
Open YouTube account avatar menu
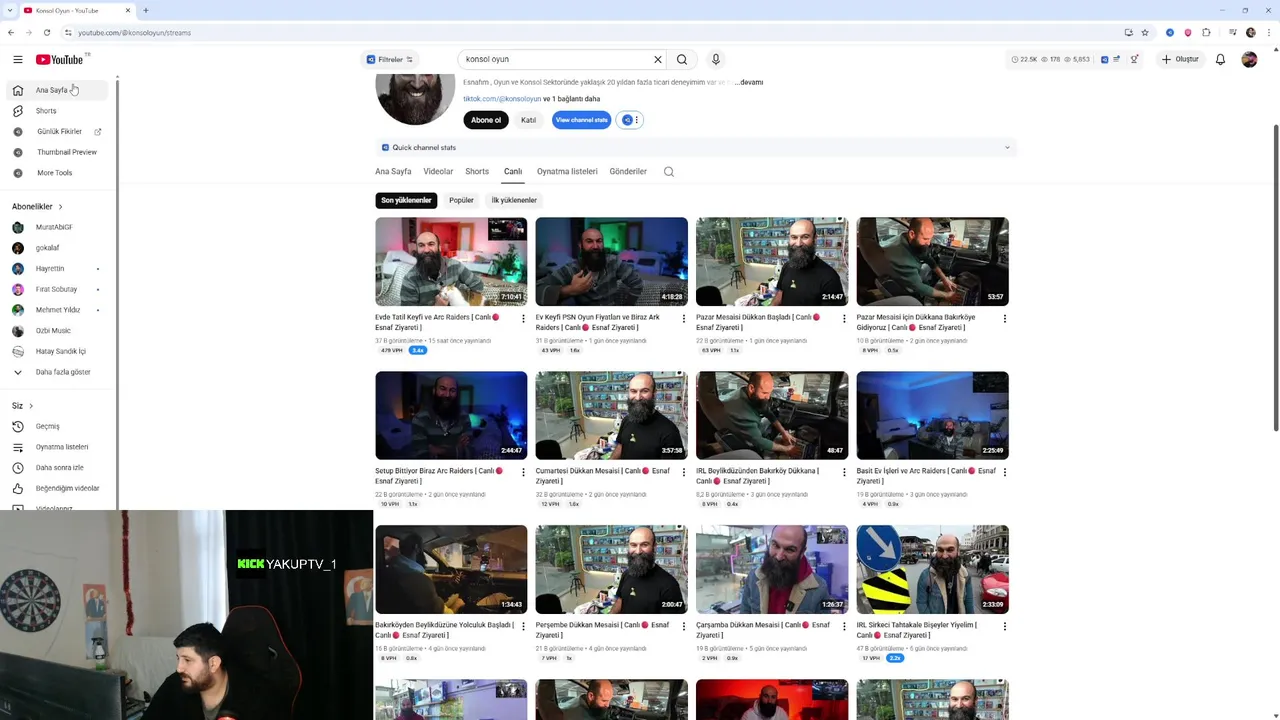1249,59
